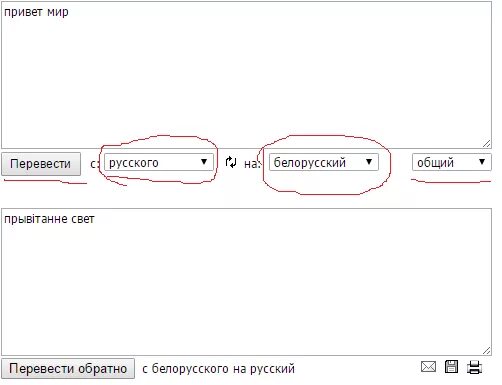This screenshot has height=385, width=502.
Task: Click the resize grip of the translation output area
Action: (487, 351)
